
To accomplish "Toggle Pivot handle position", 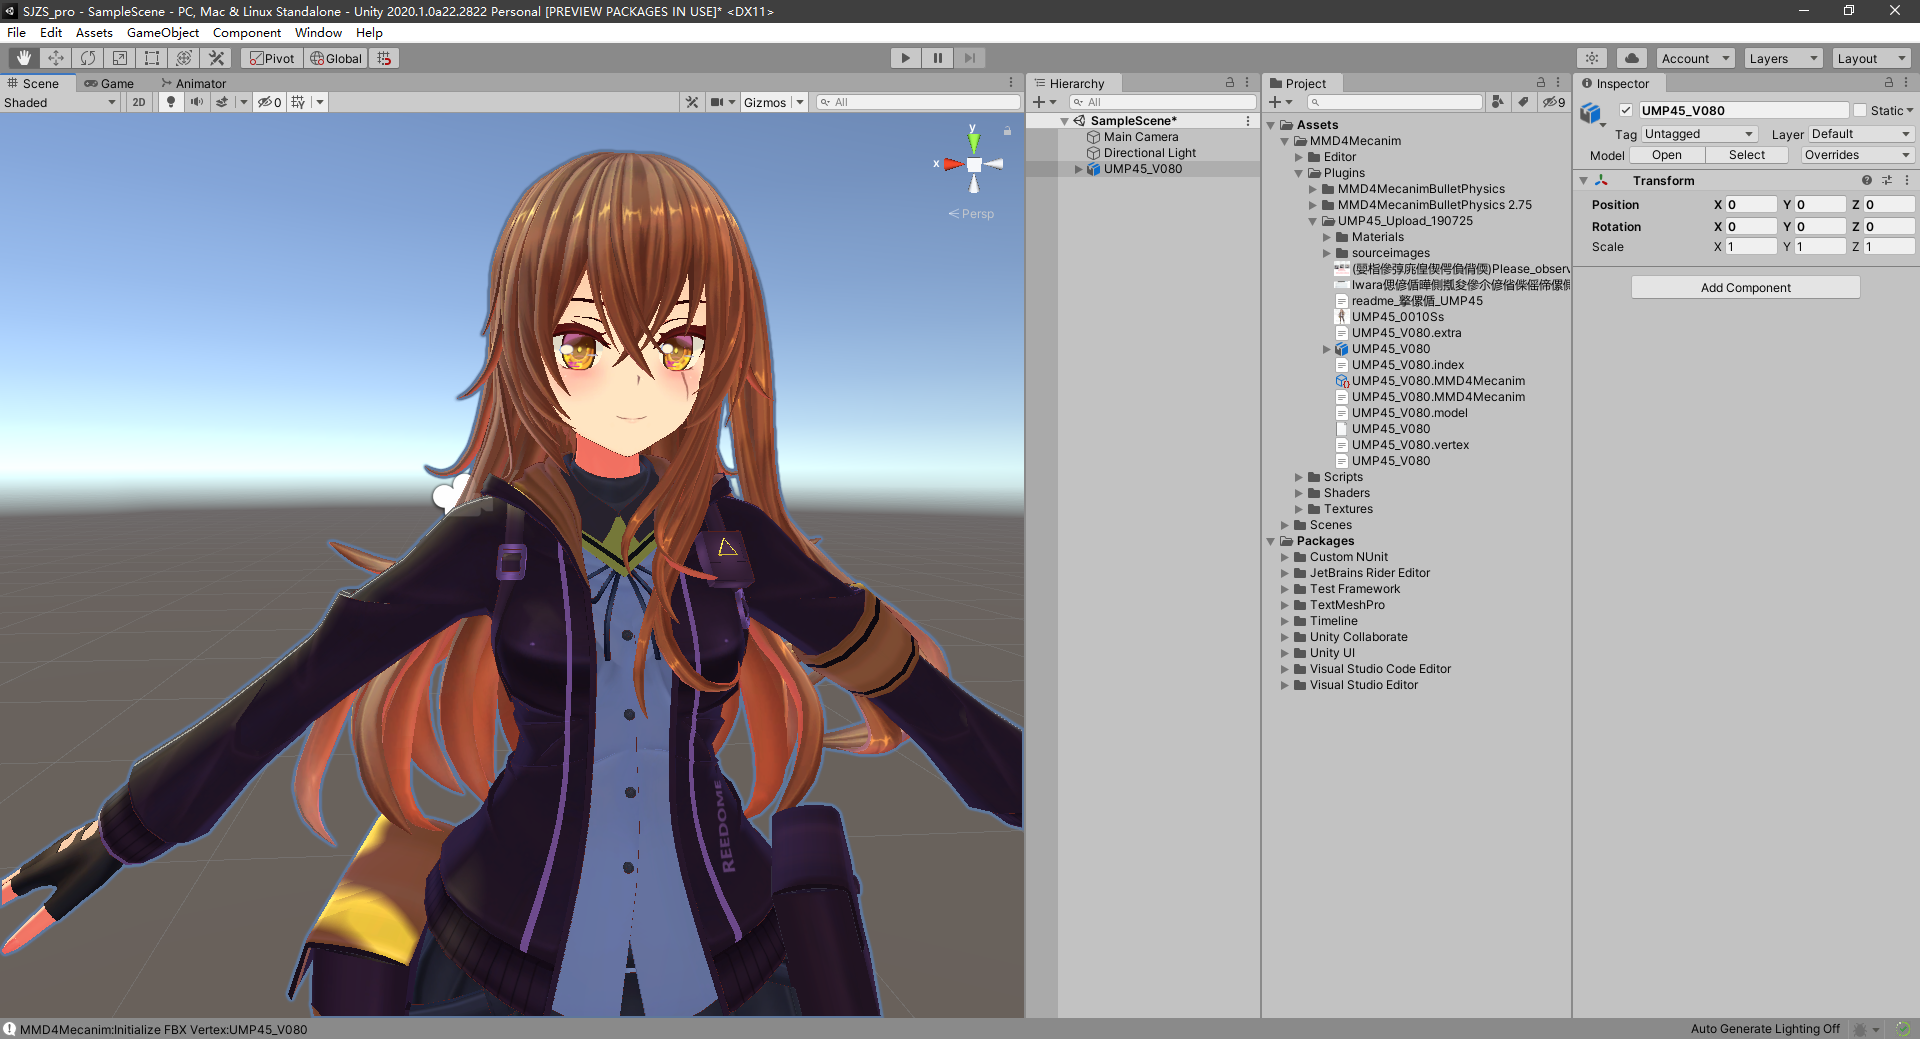I will pos(272,58).
